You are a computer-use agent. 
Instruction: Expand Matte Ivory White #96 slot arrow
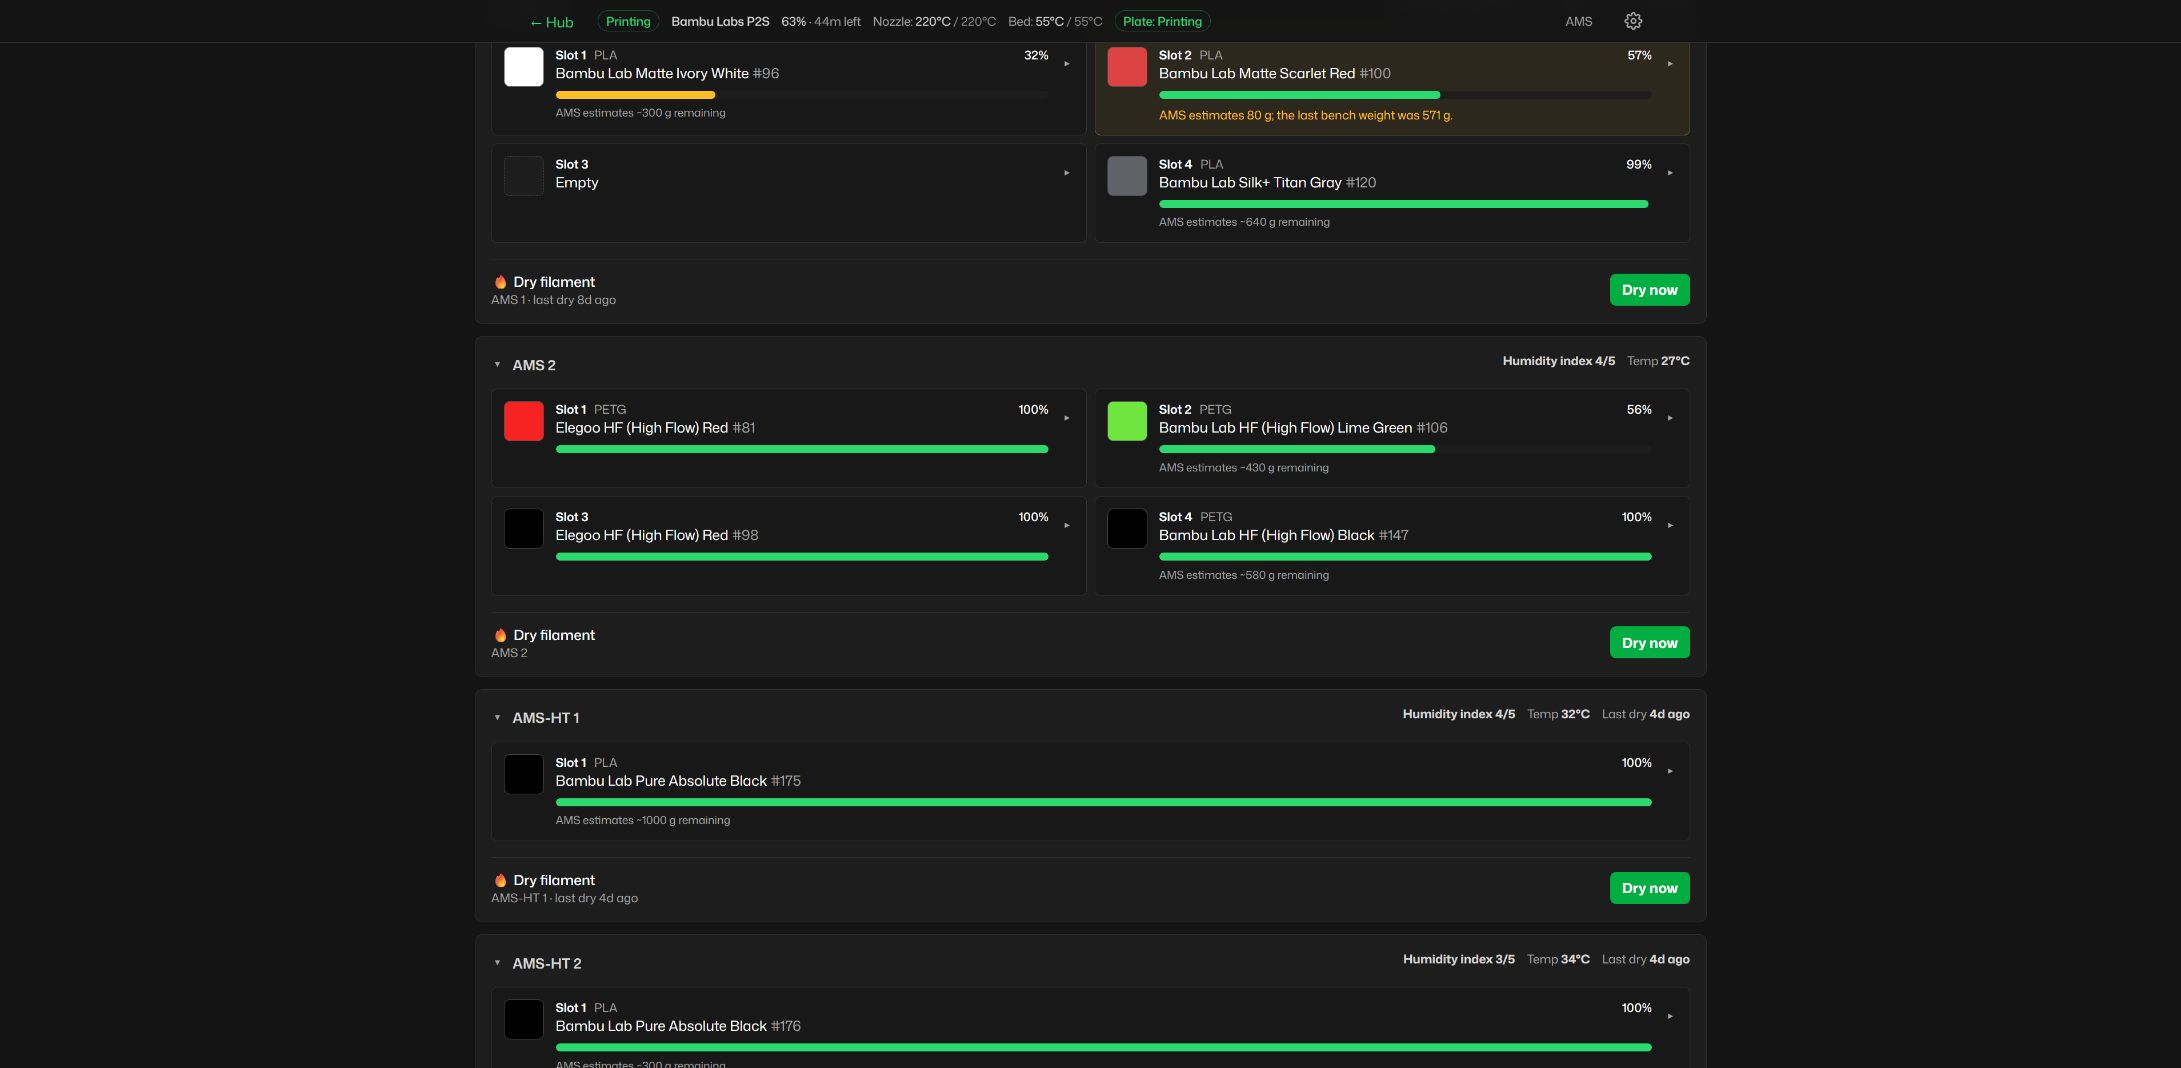click(1067, 64)
